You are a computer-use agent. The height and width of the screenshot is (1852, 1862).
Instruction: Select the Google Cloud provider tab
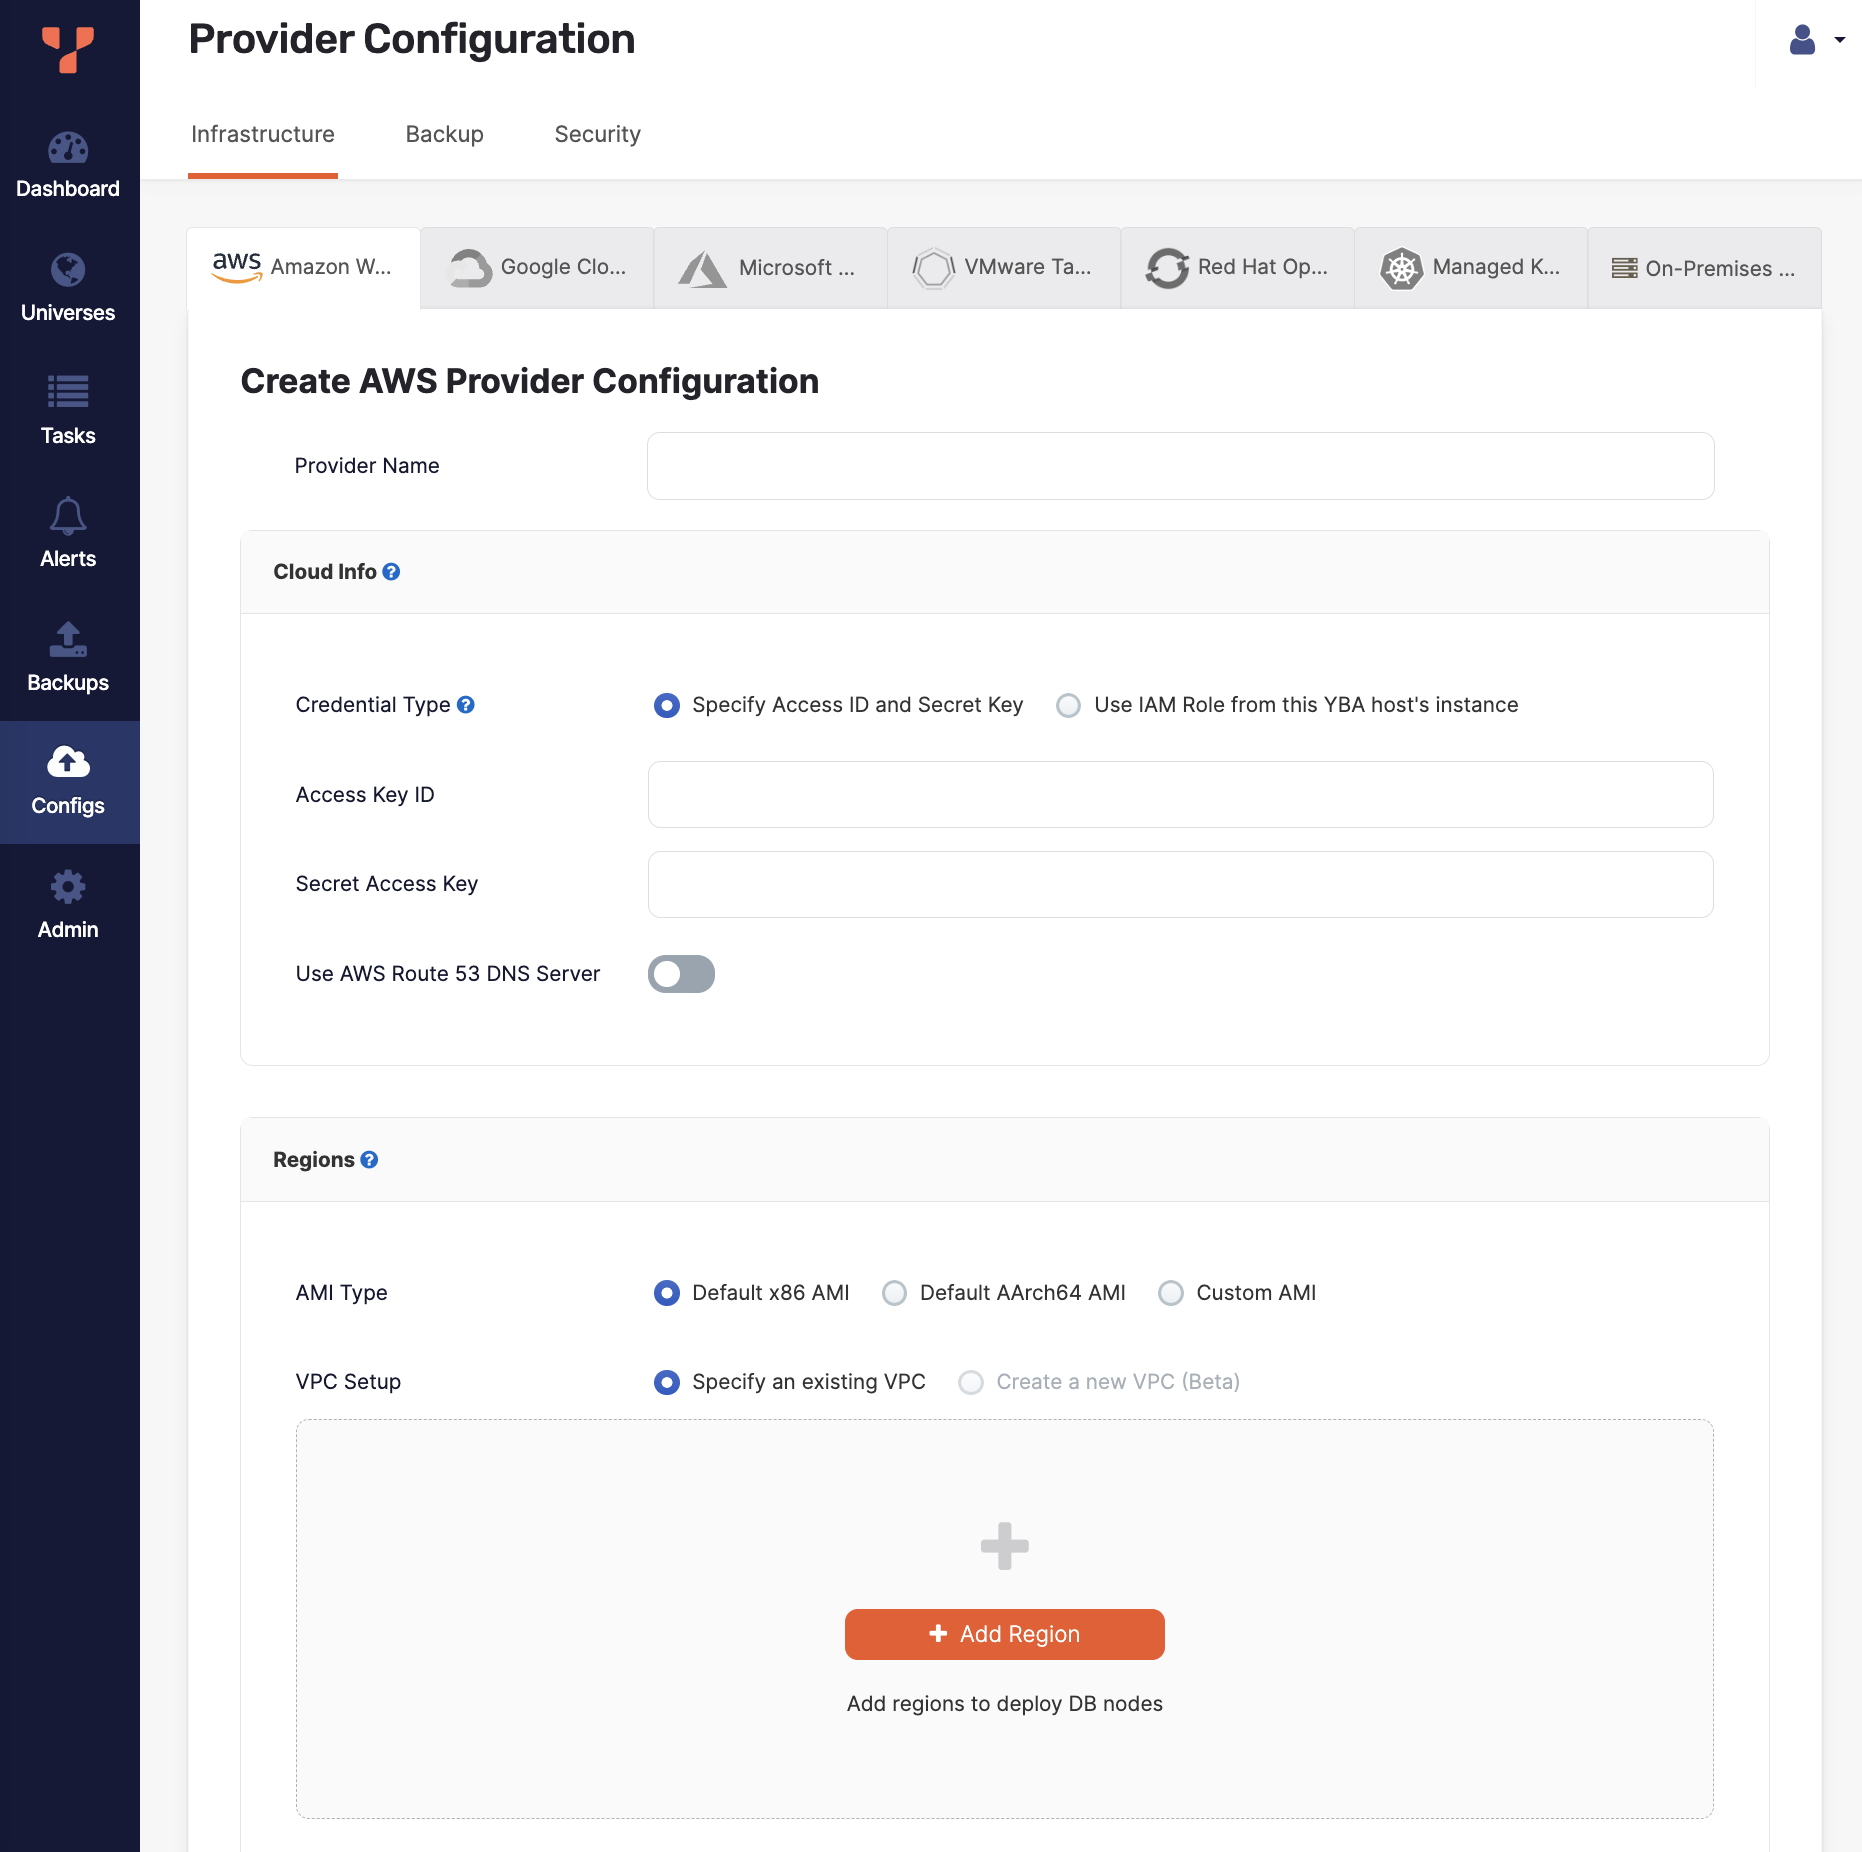pyautogui.click(x=537, y=268)
